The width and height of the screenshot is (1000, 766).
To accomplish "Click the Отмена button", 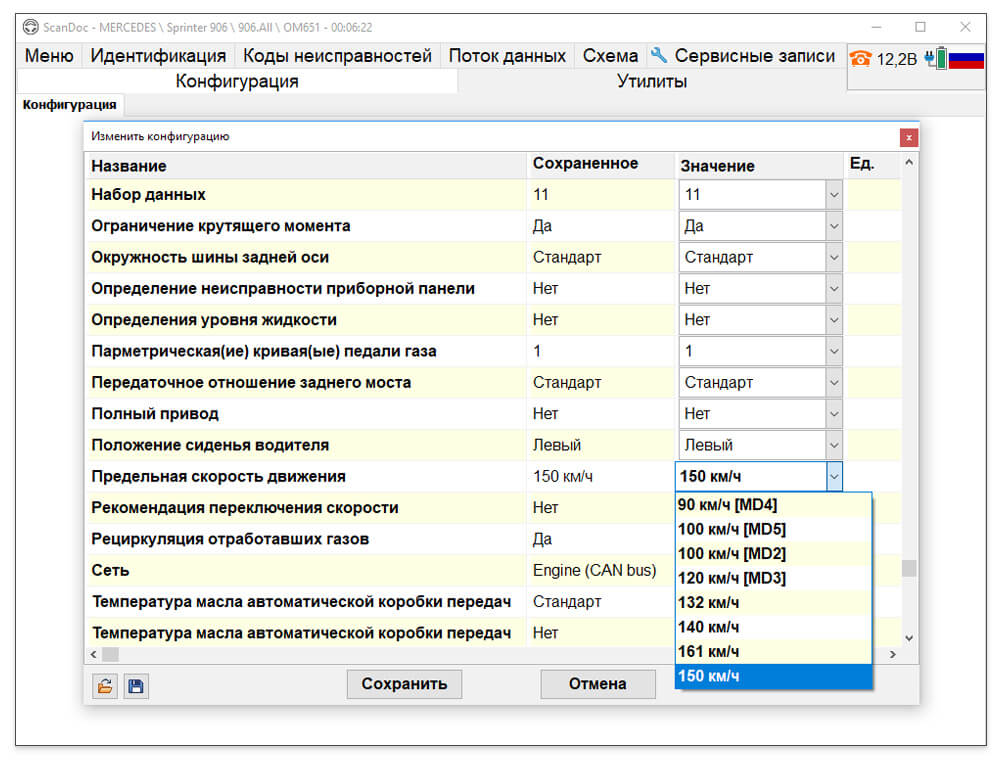I will point(598,684).
